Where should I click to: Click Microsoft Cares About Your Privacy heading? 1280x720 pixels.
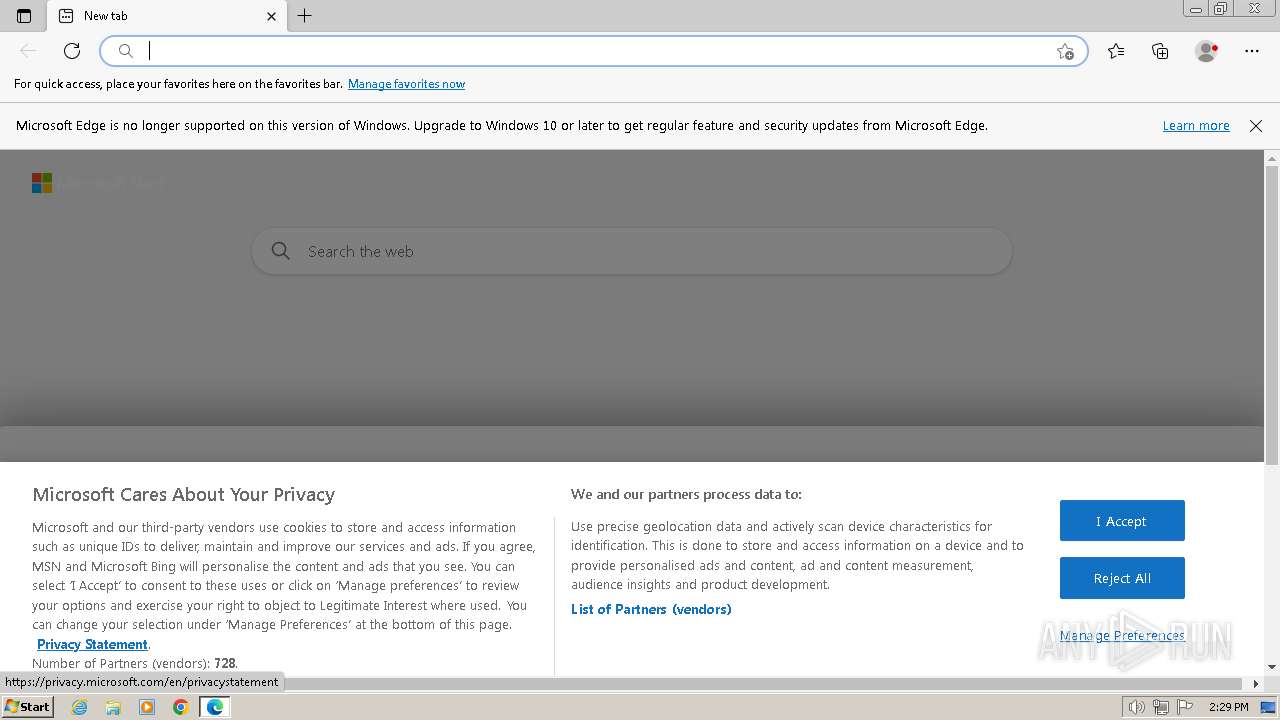(x=183, y=494)
